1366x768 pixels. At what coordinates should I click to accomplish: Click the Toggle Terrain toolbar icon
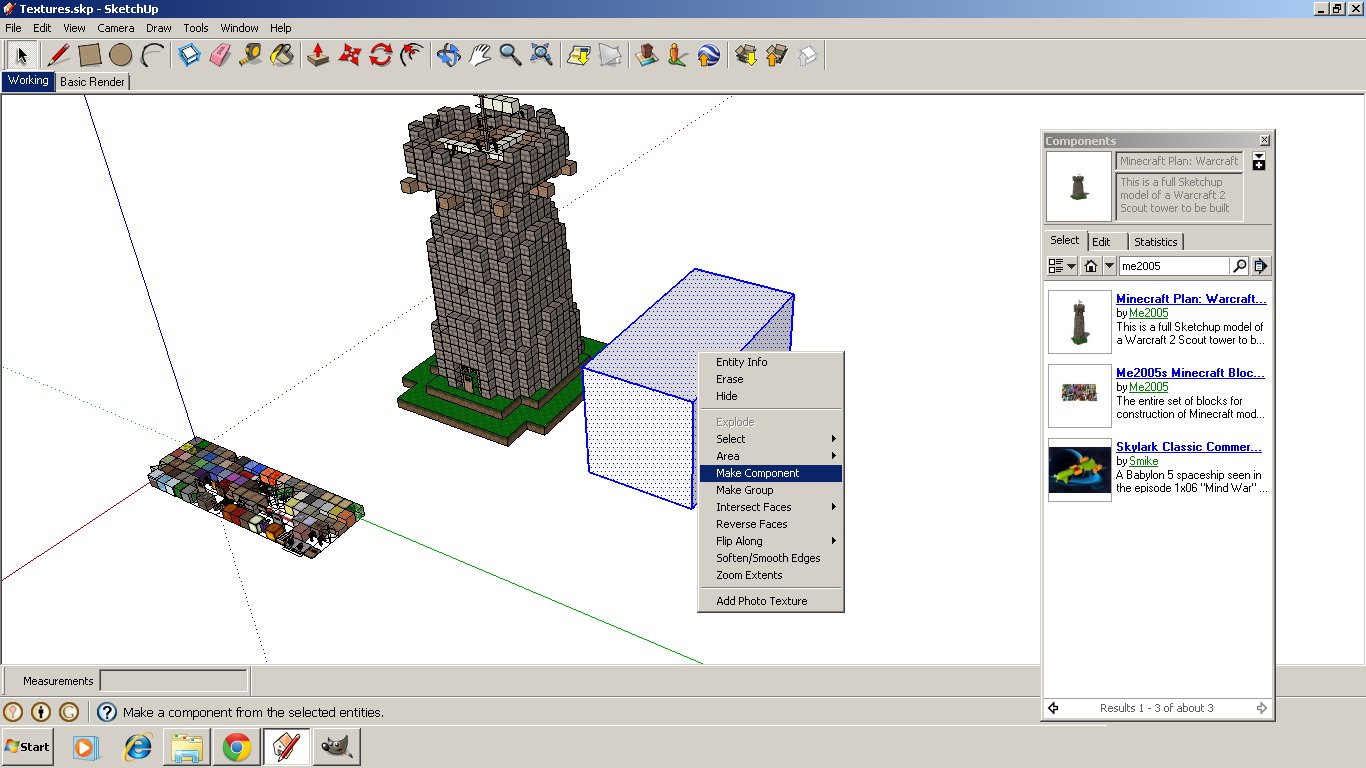[609, 55]
